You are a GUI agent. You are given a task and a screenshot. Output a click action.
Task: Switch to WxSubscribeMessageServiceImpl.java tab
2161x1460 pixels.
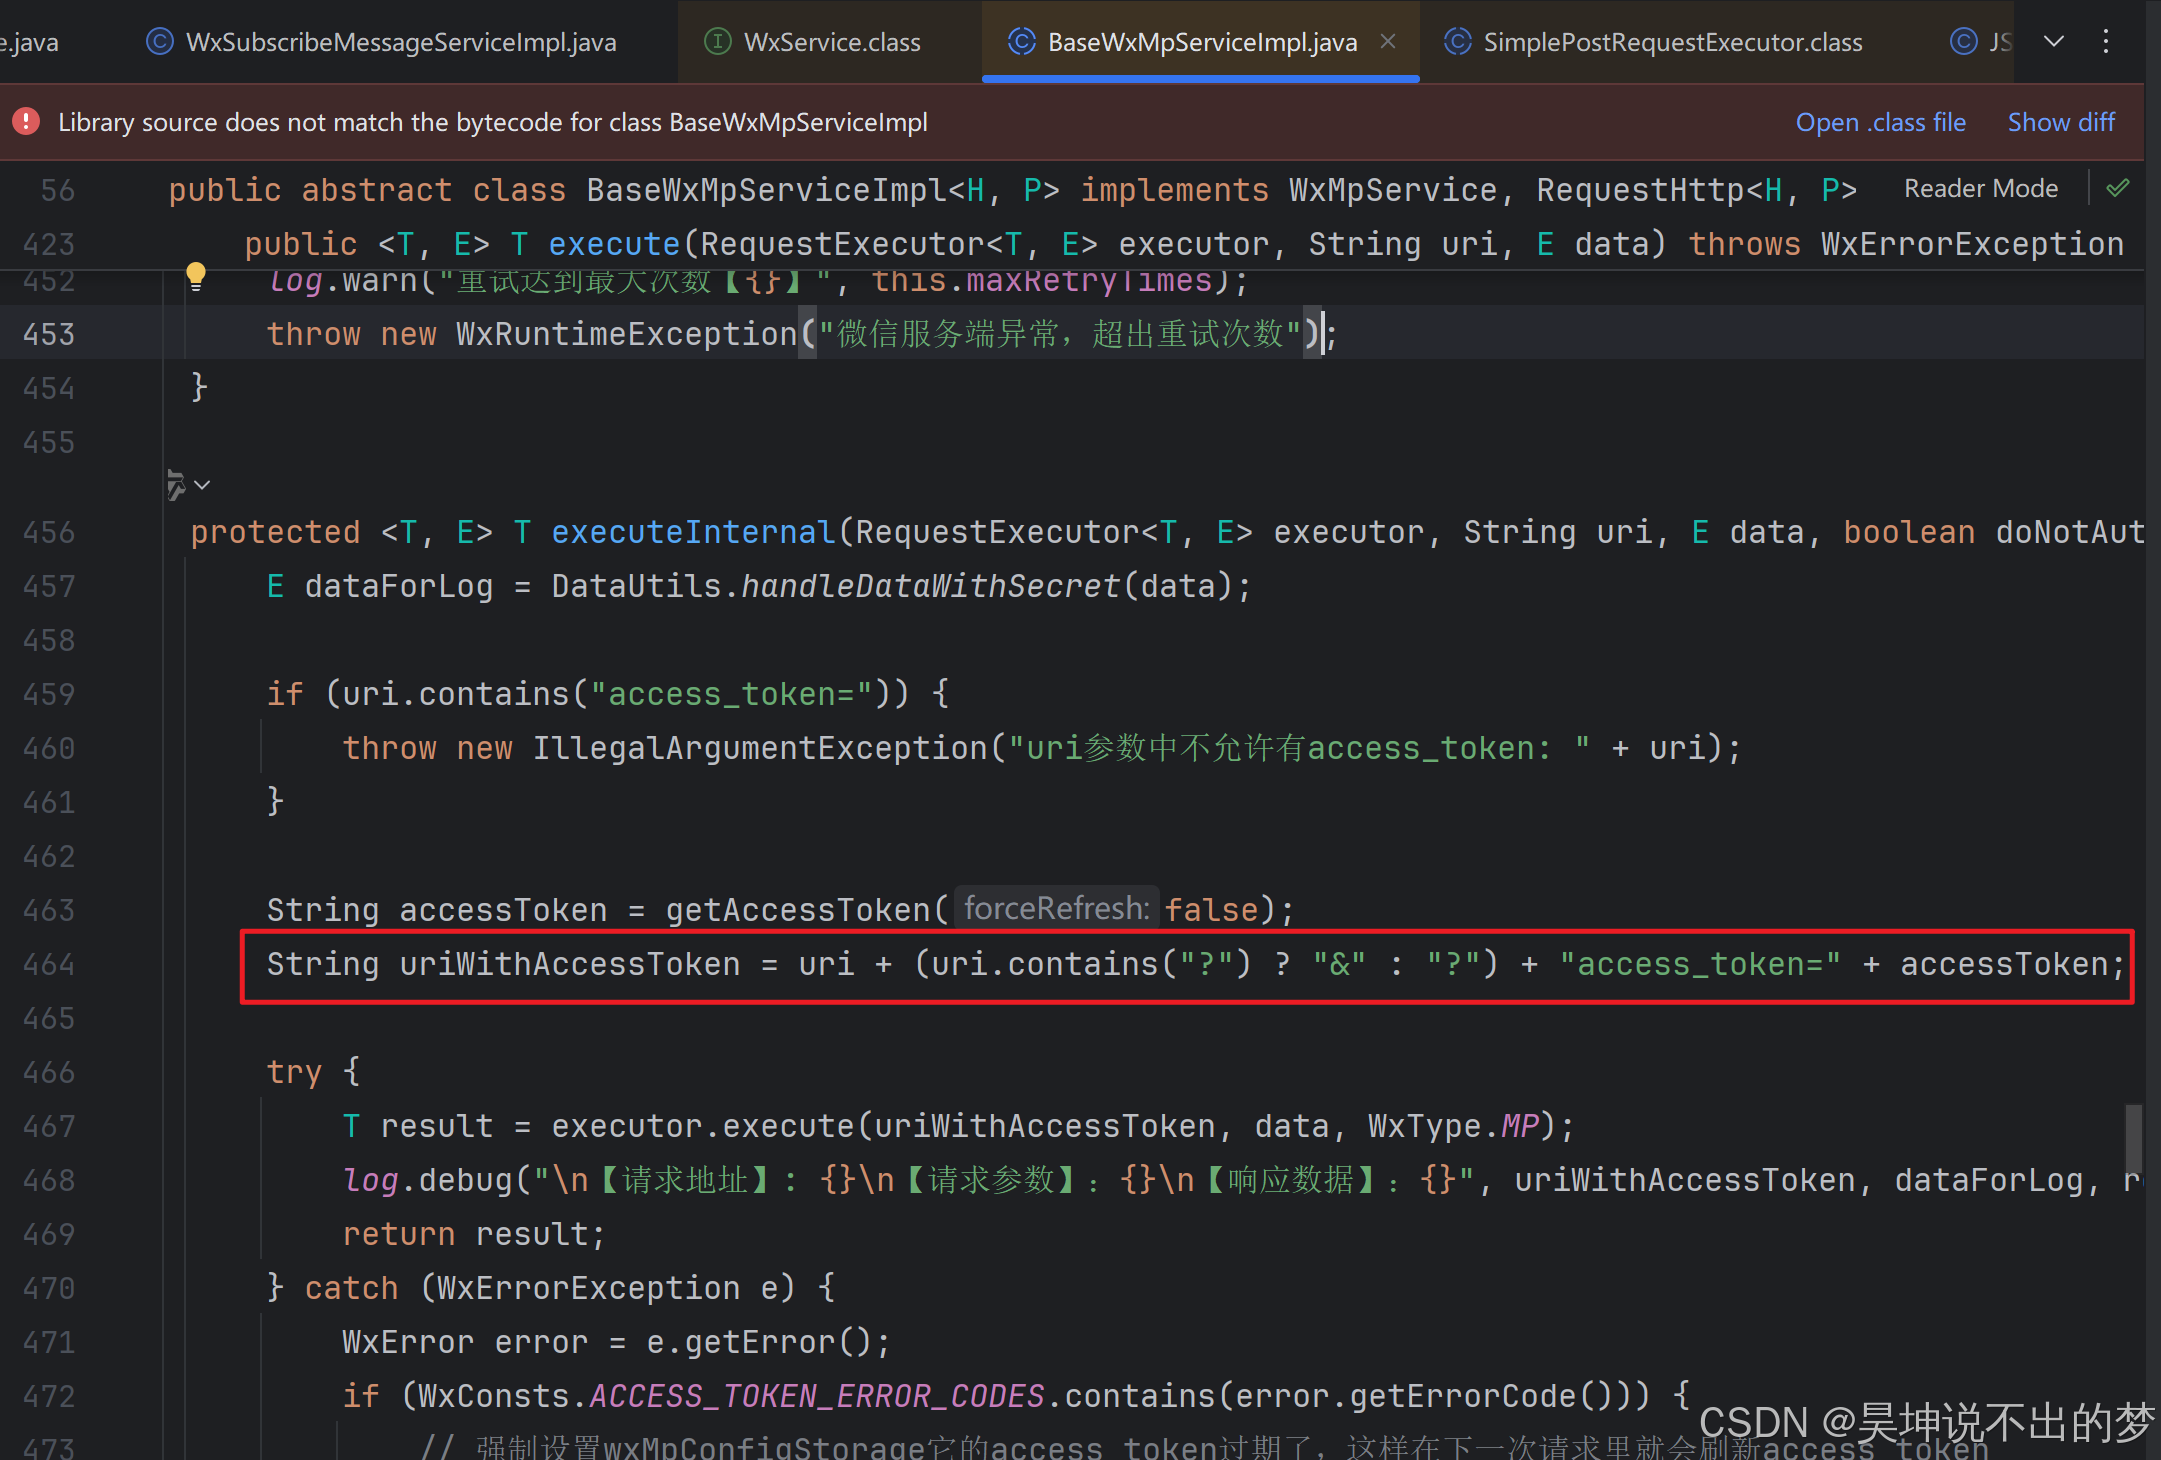pyautogui.click(x=381, y=42)
